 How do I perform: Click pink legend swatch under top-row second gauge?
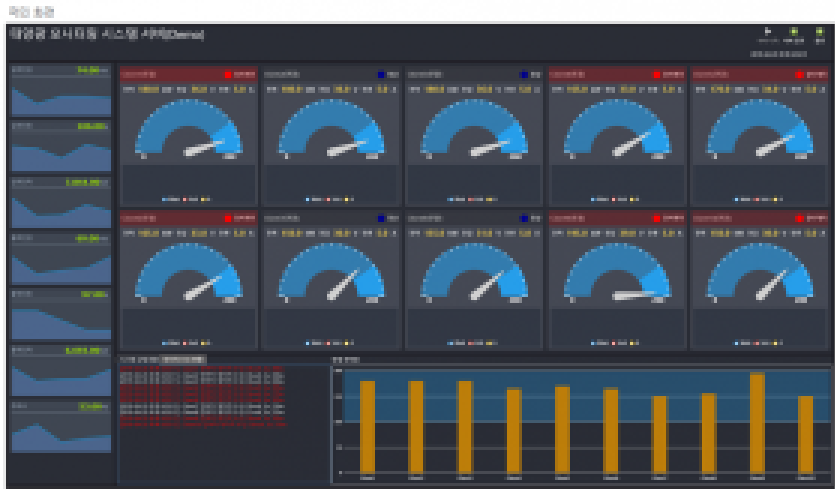pyautogui.click(x=328, y=200)
